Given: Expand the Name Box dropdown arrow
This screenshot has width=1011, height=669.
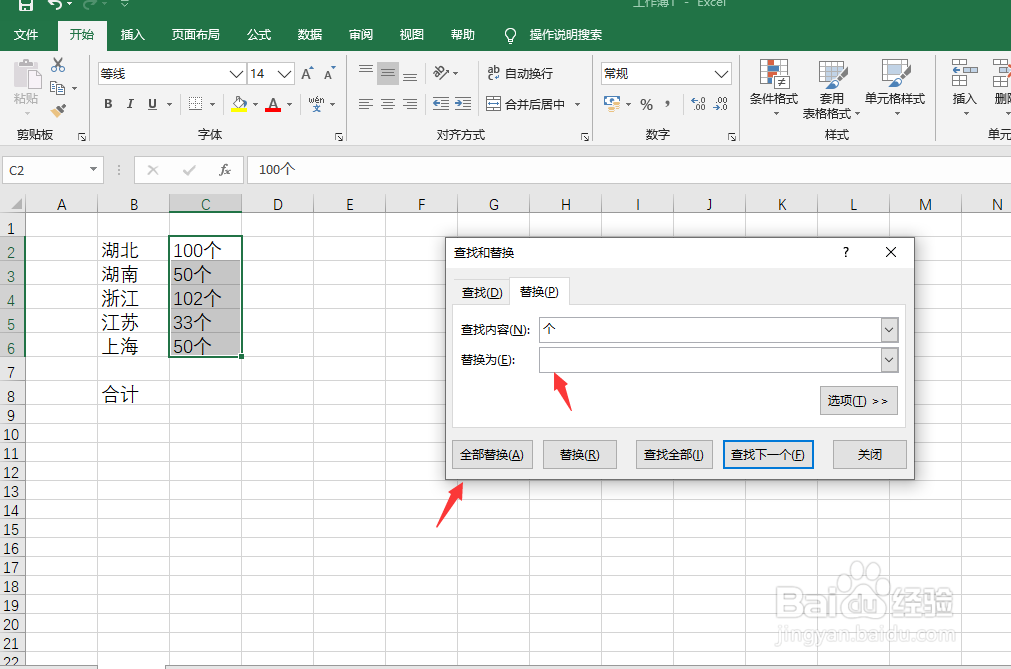Looking at the screenshot, I should click(93, 170).
